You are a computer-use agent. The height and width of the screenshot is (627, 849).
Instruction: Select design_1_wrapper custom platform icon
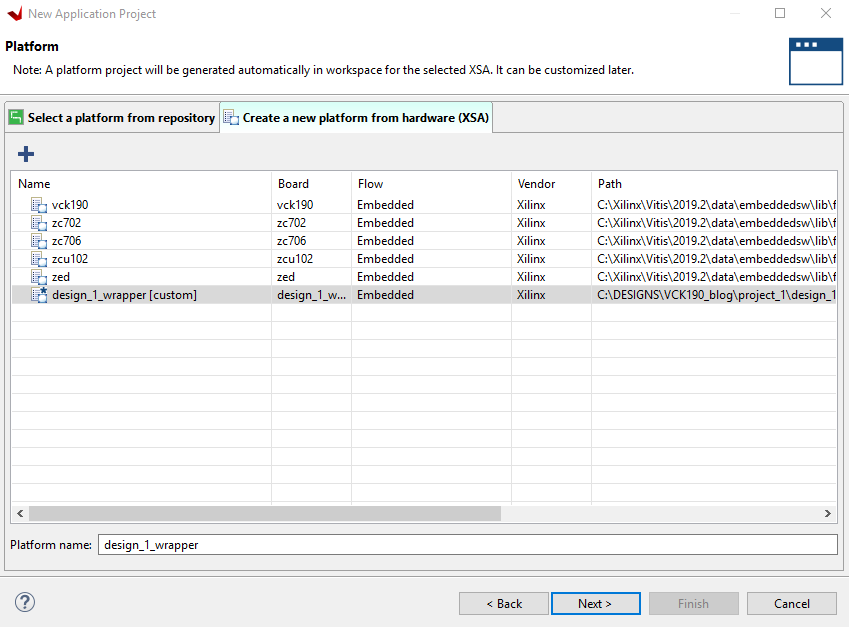[39, 295]
